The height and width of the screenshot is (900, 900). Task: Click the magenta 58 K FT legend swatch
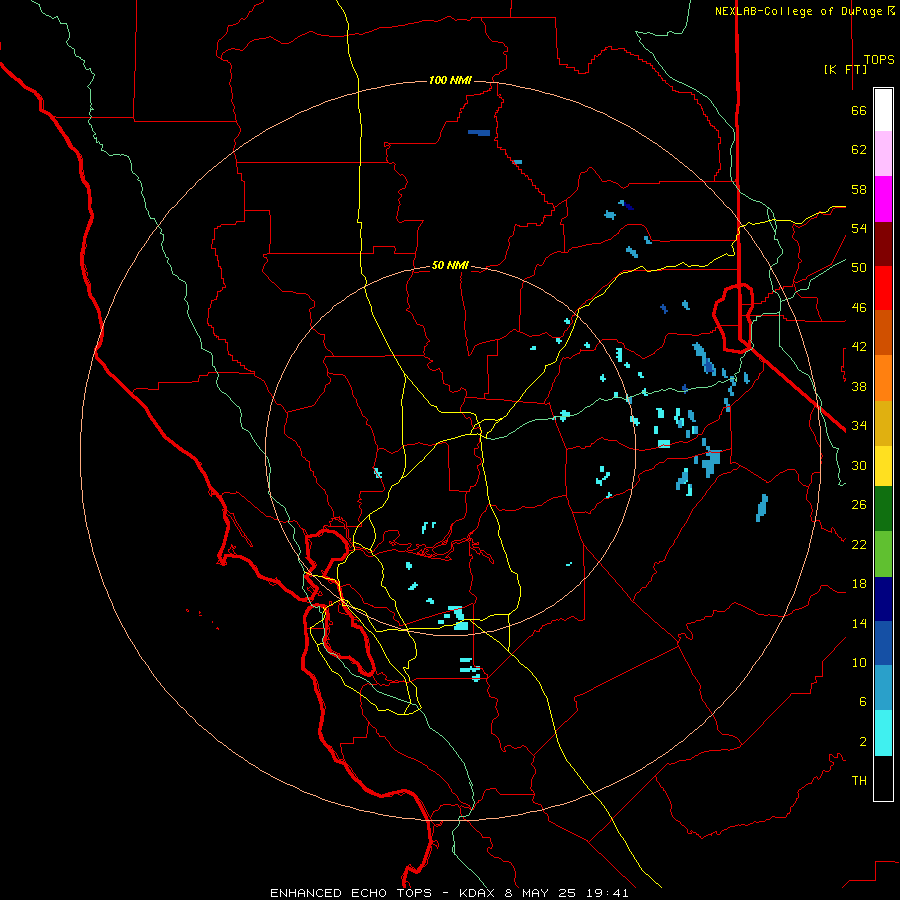[x=883, y=199]
